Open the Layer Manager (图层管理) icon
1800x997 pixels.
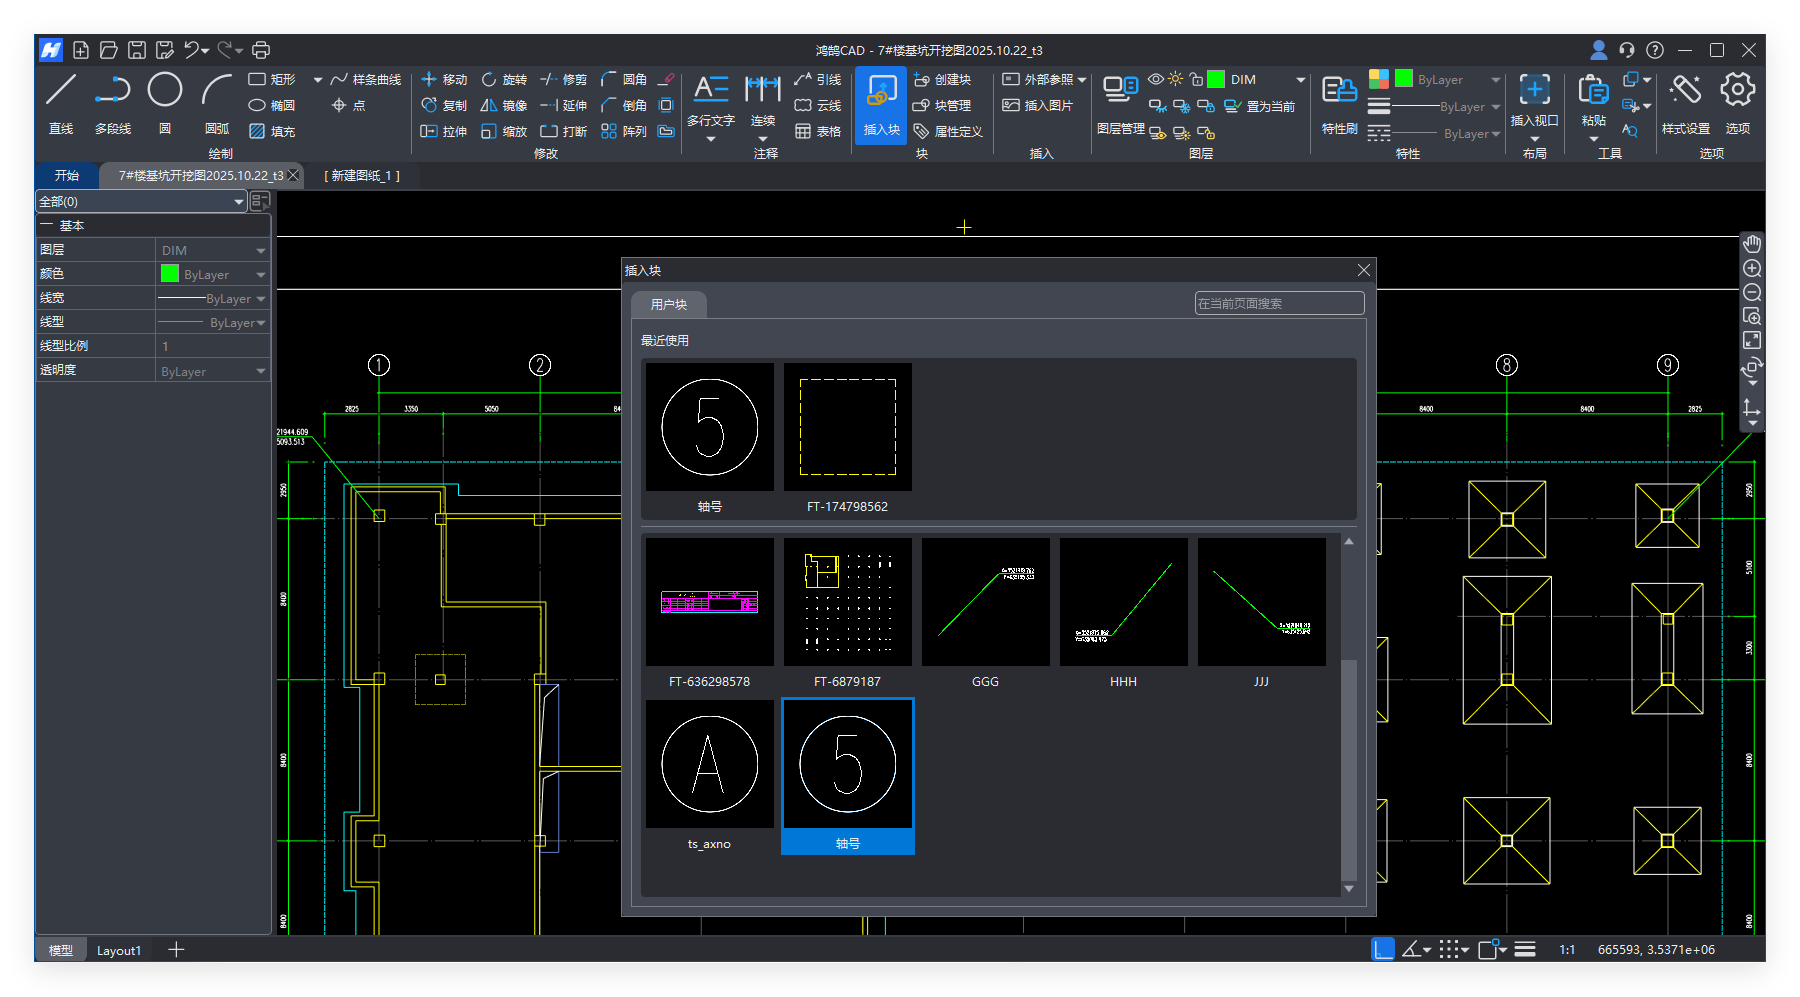tap(1120, 91)
